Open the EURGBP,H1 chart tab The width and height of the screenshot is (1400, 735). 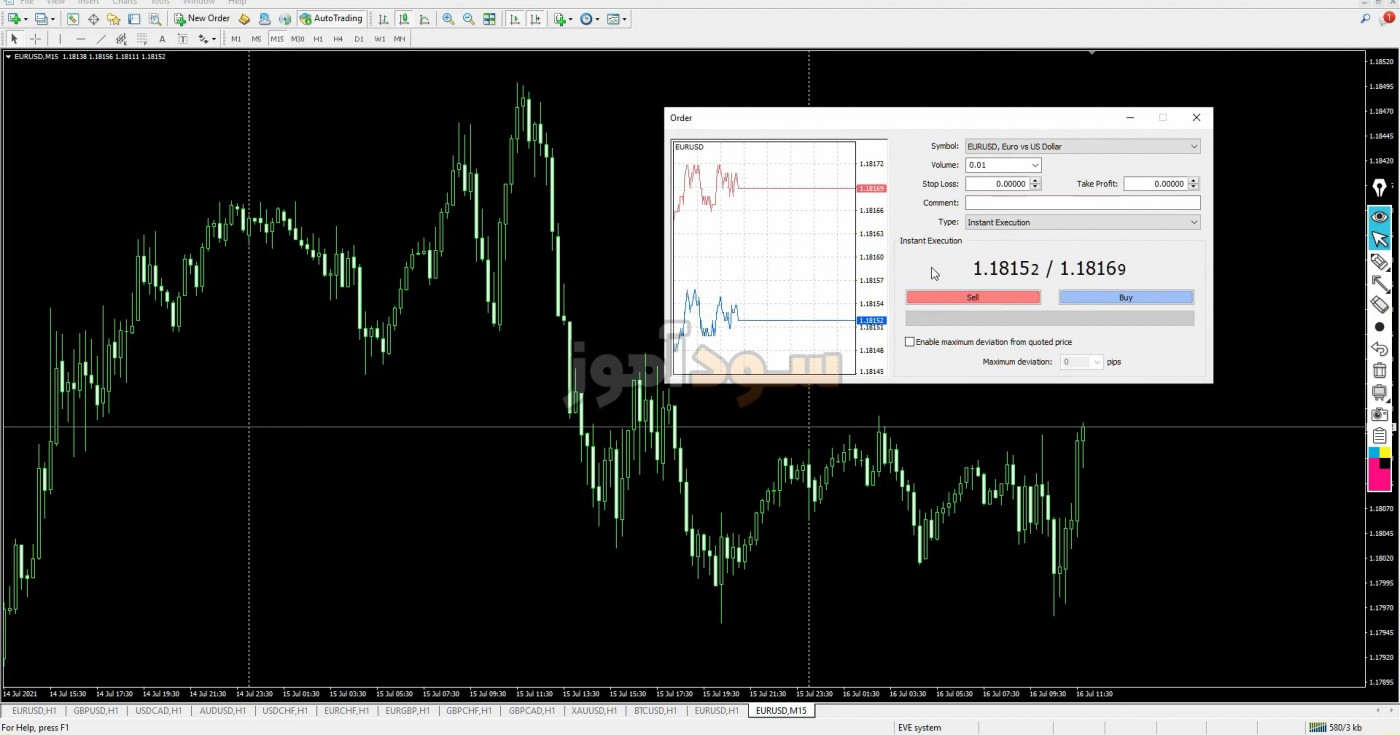tap(407, 711)
